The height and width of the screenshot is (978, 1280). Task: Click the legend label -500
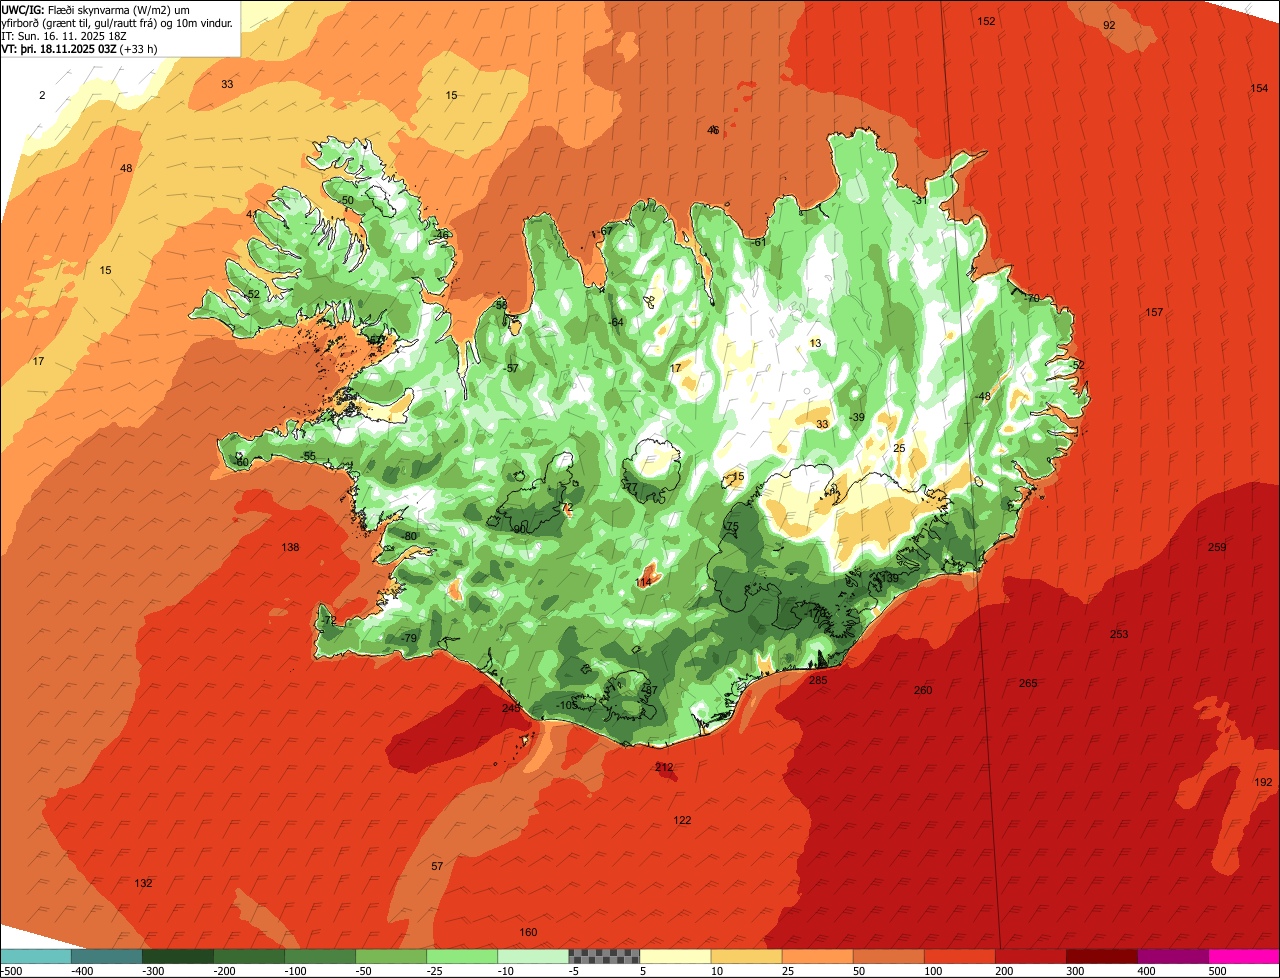pyautogui.click(x=12, y=970)
